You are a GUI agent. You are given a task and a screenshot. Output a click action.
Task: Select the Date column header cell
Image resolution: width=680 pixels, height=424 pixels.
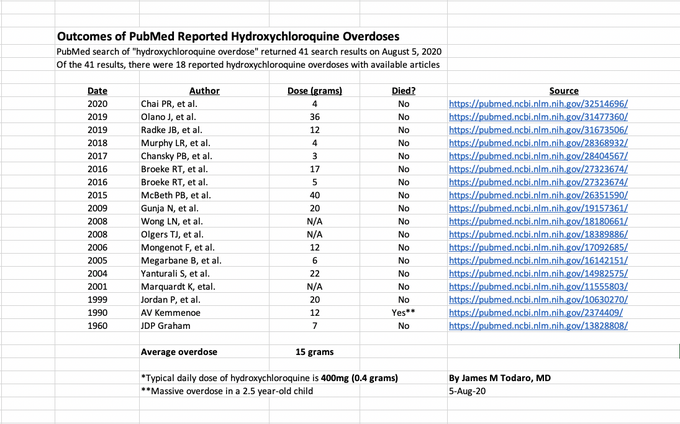[x=97, y=91]
